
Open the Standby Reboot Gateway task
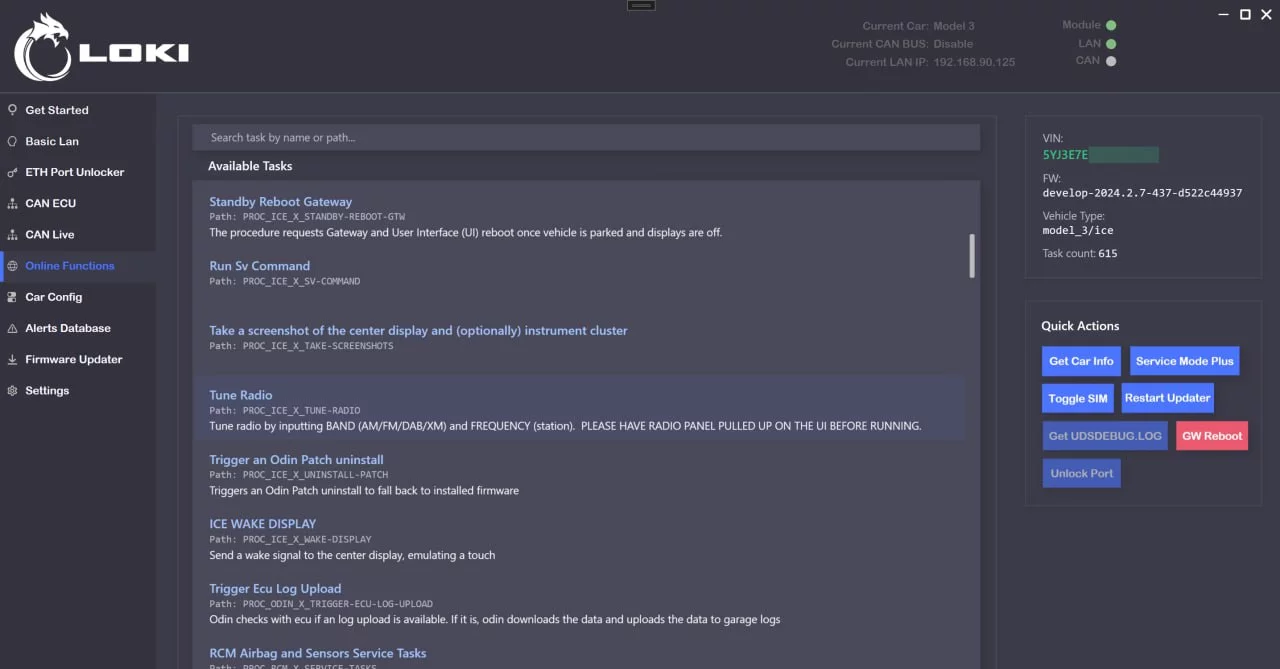pyautogui.click(x=280, y=202)
